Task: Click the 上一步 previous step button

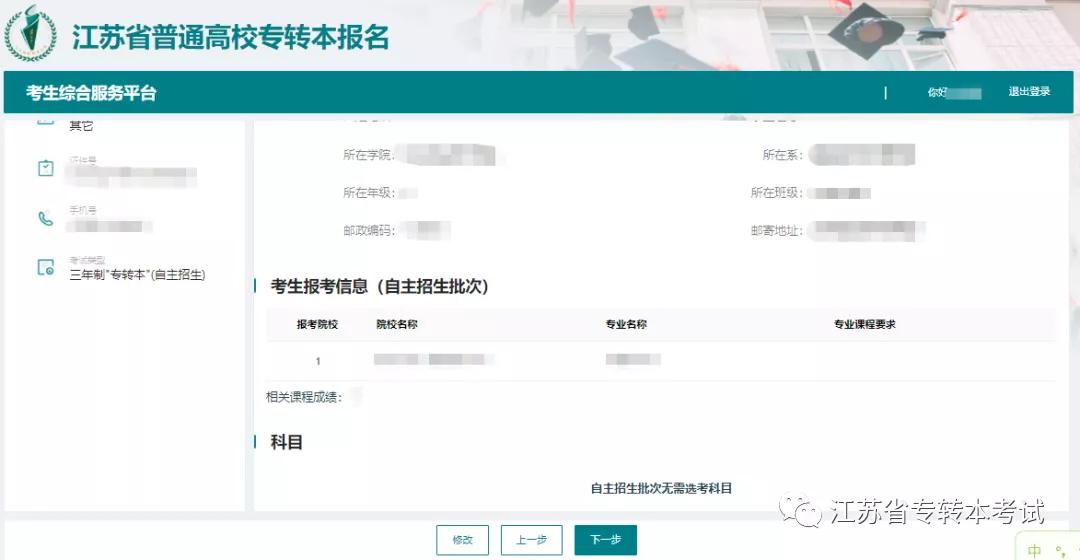Action: 531,540
